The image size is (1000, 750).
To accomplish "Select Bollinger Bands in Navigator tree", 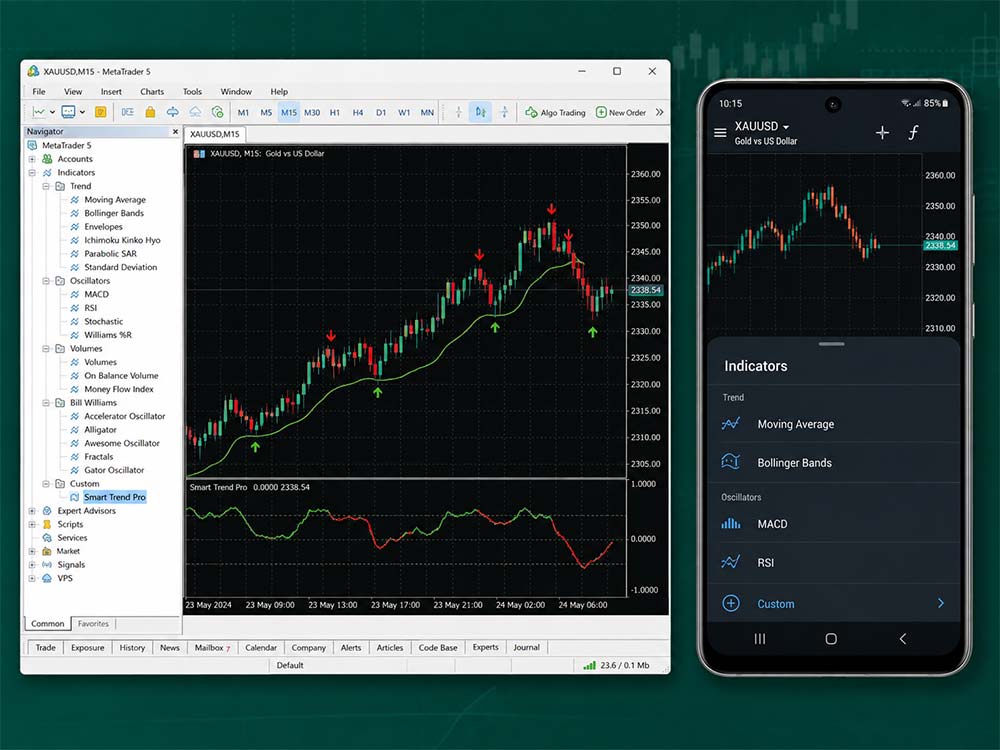I will [x=114, y=213].
